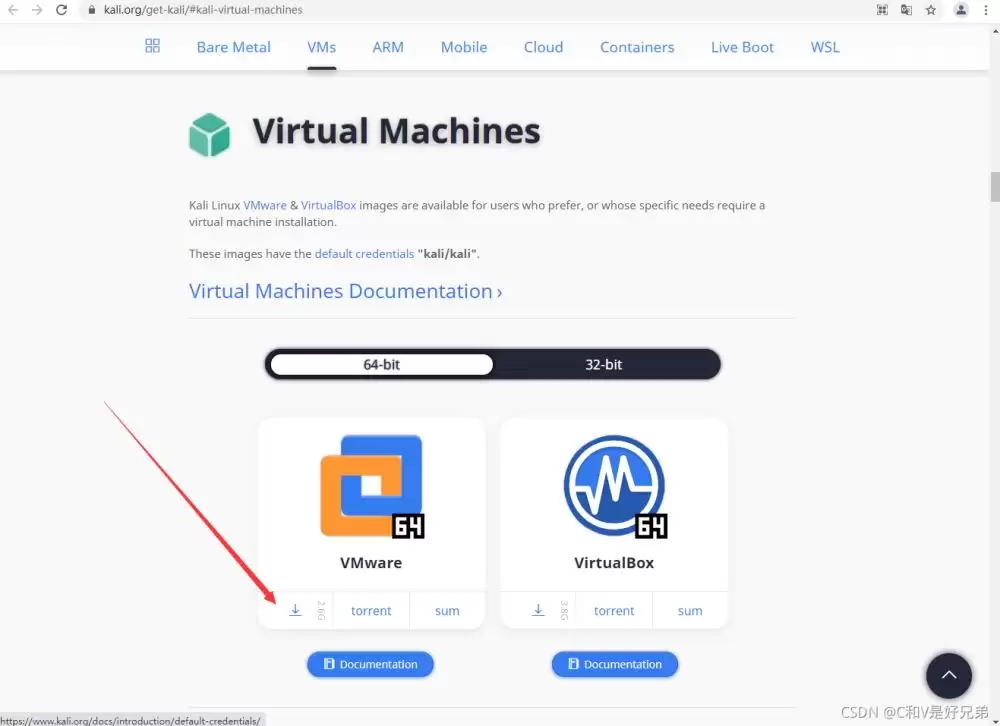Click the download arrow under the VMware card
Viewport: 1000px width, 726px height.
pos(295,610)
